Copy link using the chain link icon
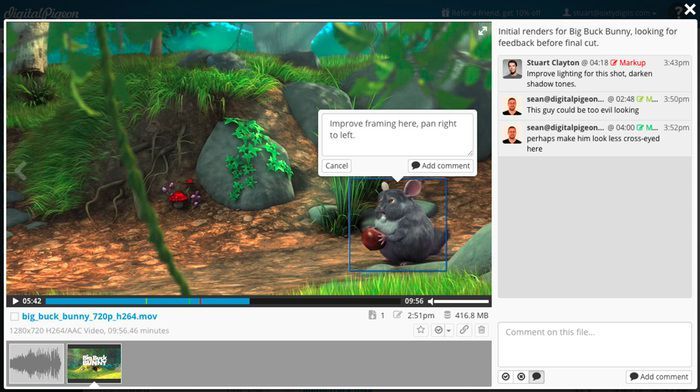 coord(464,330)
